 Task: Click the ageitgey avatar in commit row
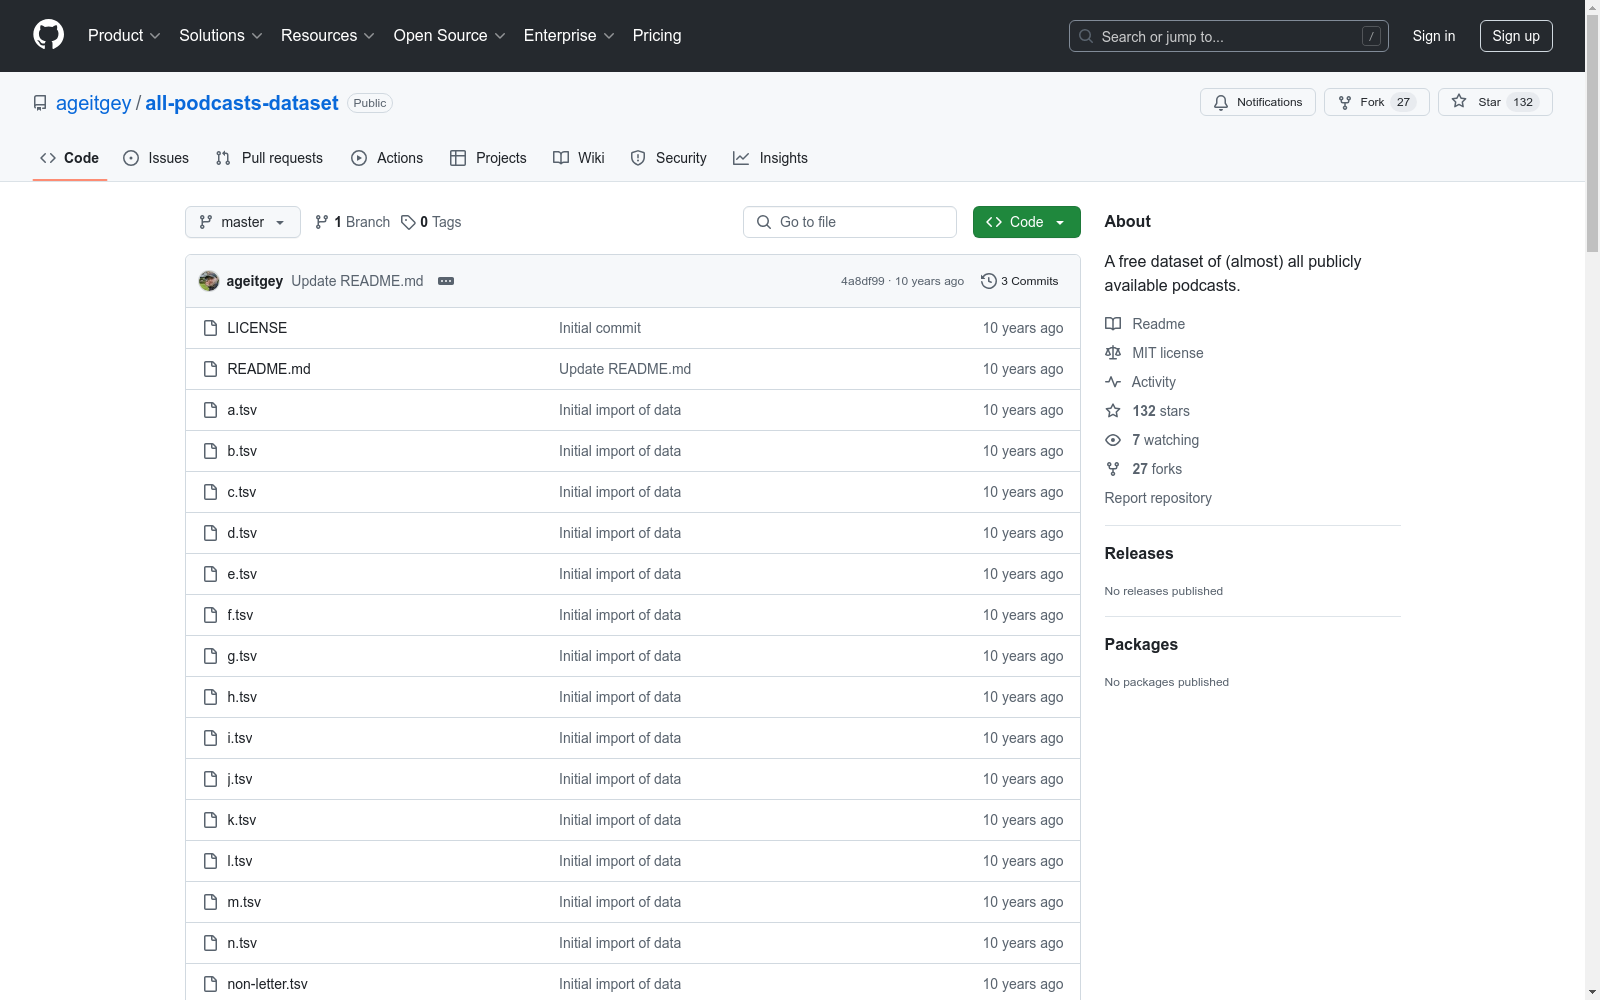[x=209, y=281]
